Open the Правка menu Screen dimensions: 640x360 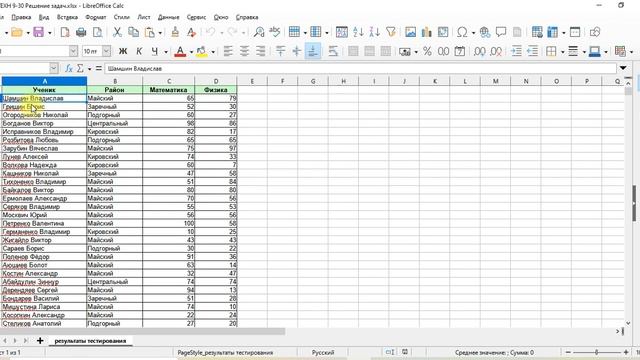pyautogui.click(x=21, y=17)
